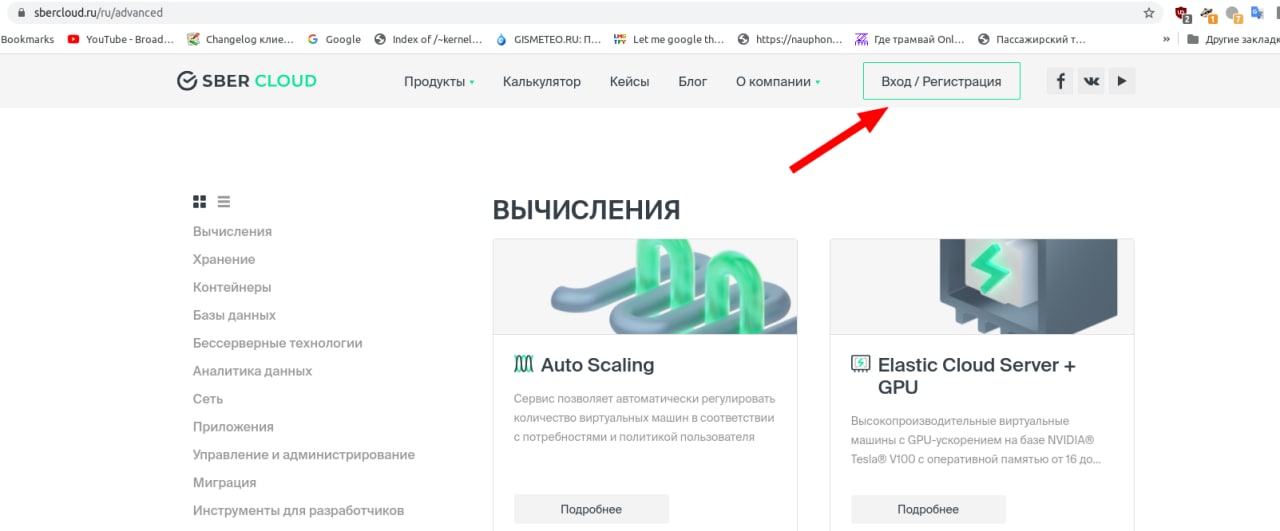Select Хранение in the category sidebar
This screenshot has height=531, width=1280.
point(224,259)
